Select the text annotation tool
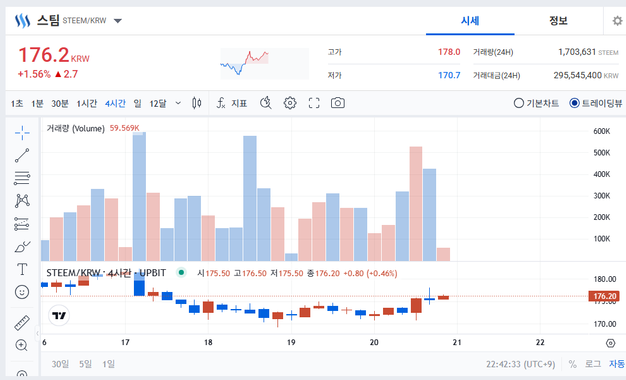Screen dimensions: 626x380 (x=22, y=269)
